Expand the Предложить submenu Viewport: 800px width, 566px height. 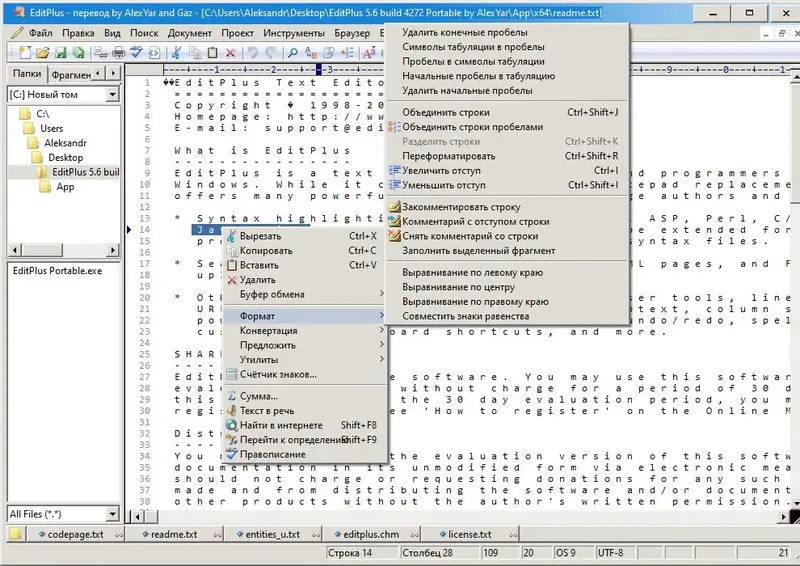[x=304, y=345]
